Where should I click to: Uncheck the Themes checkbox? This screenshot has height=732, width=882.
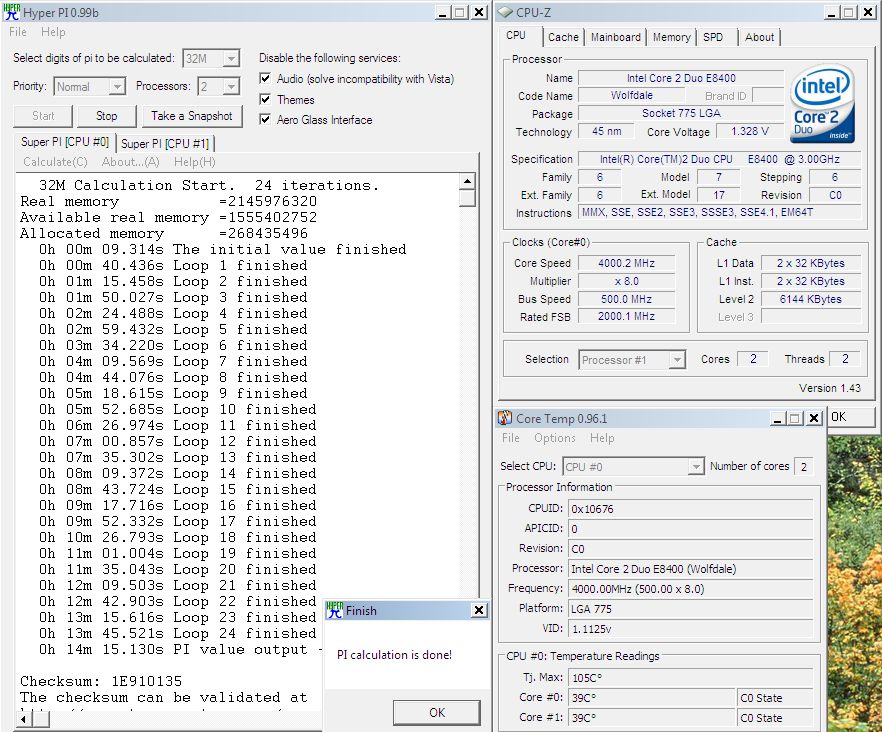pyautogui.click(x=265, y=99)
